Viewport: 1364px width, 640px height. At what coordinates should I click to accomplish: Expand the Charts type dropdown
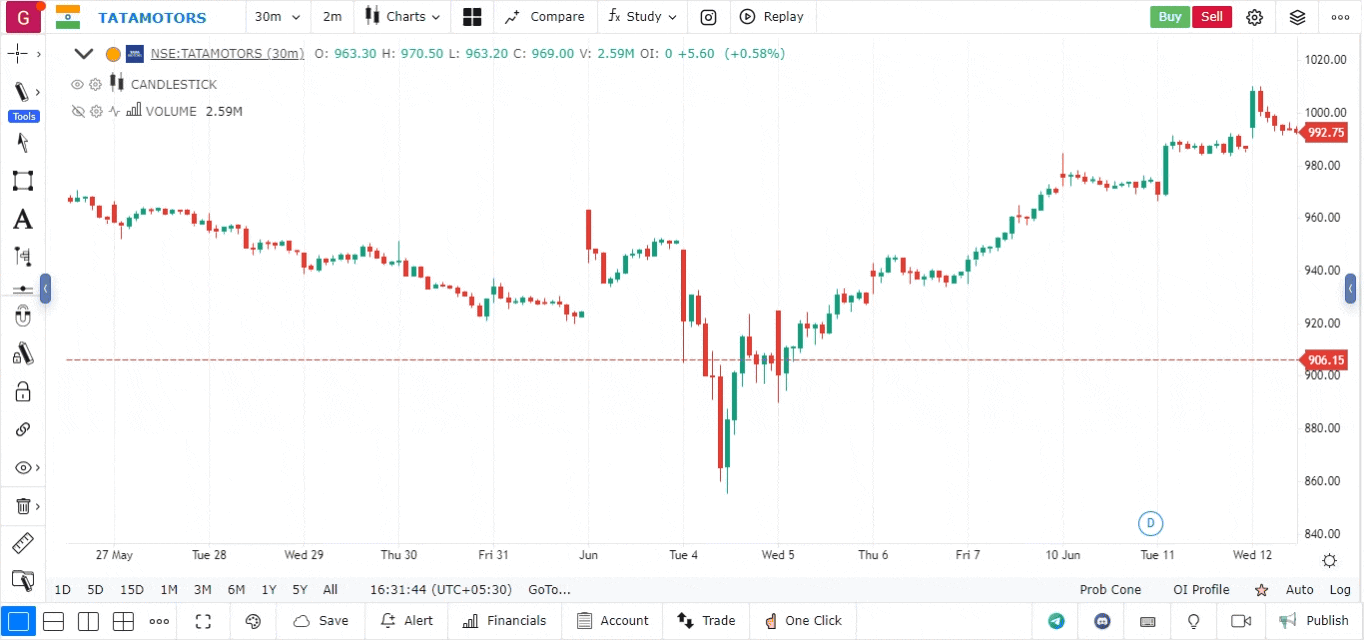403,17
